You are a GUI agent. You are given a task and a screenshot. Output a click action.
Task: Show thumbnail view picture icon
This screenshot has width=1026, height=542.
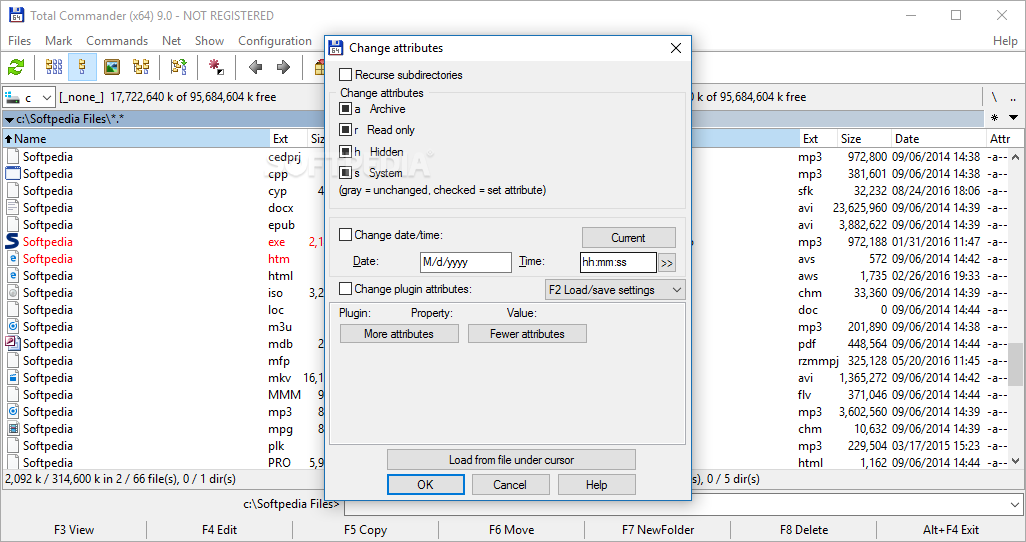click(x=112, y=67)
